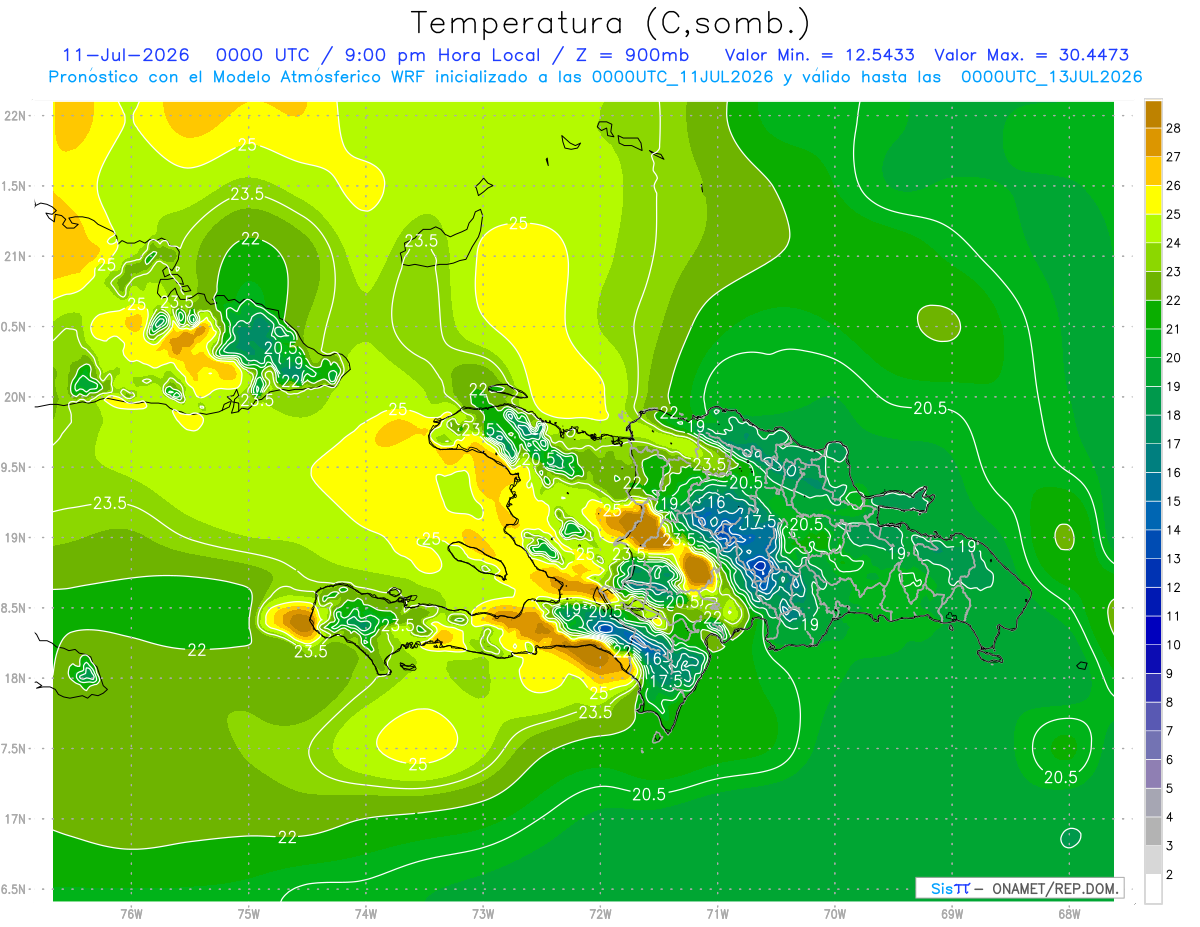Viewport: 1200px width, 927px height.
Task: Click the '2' label on the color scale
Action: click(x=1170, y=875)
